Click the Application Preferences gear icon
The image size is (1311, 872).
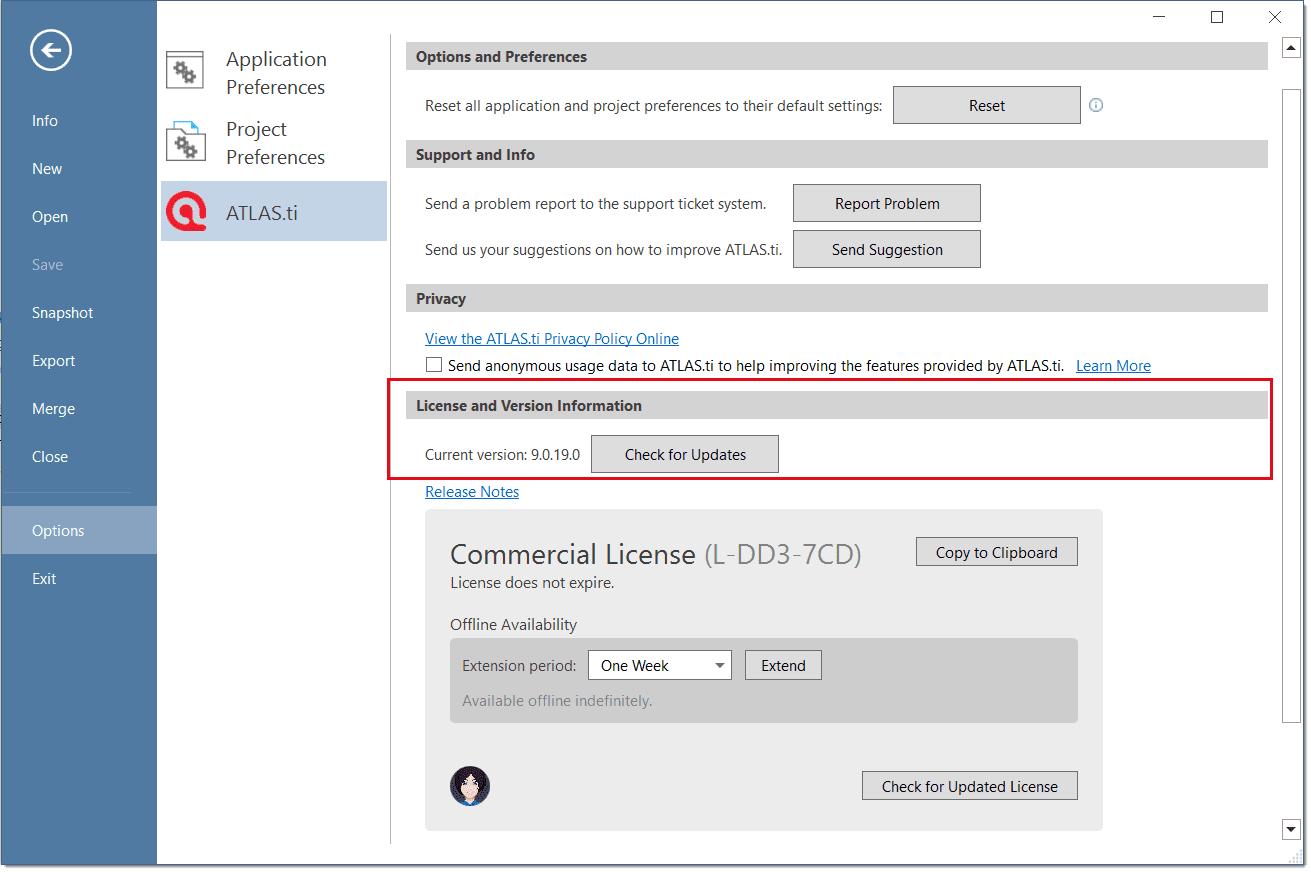tap(185, 72)
